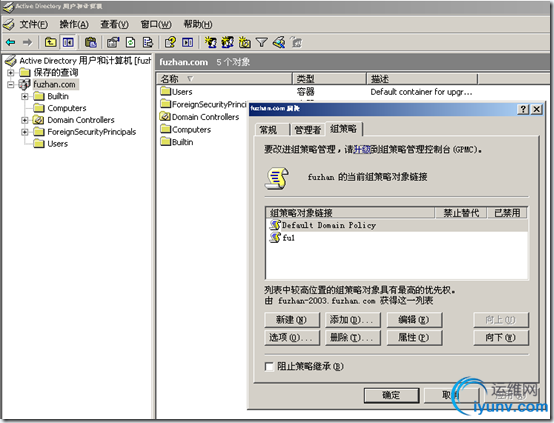
Task: Sort by 名称 column header
Action: (224, 78)
